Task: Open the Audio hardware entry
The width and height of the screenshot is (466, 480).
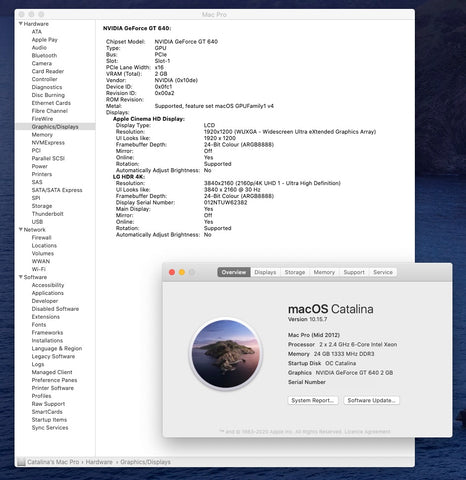Action: point(39,48)
